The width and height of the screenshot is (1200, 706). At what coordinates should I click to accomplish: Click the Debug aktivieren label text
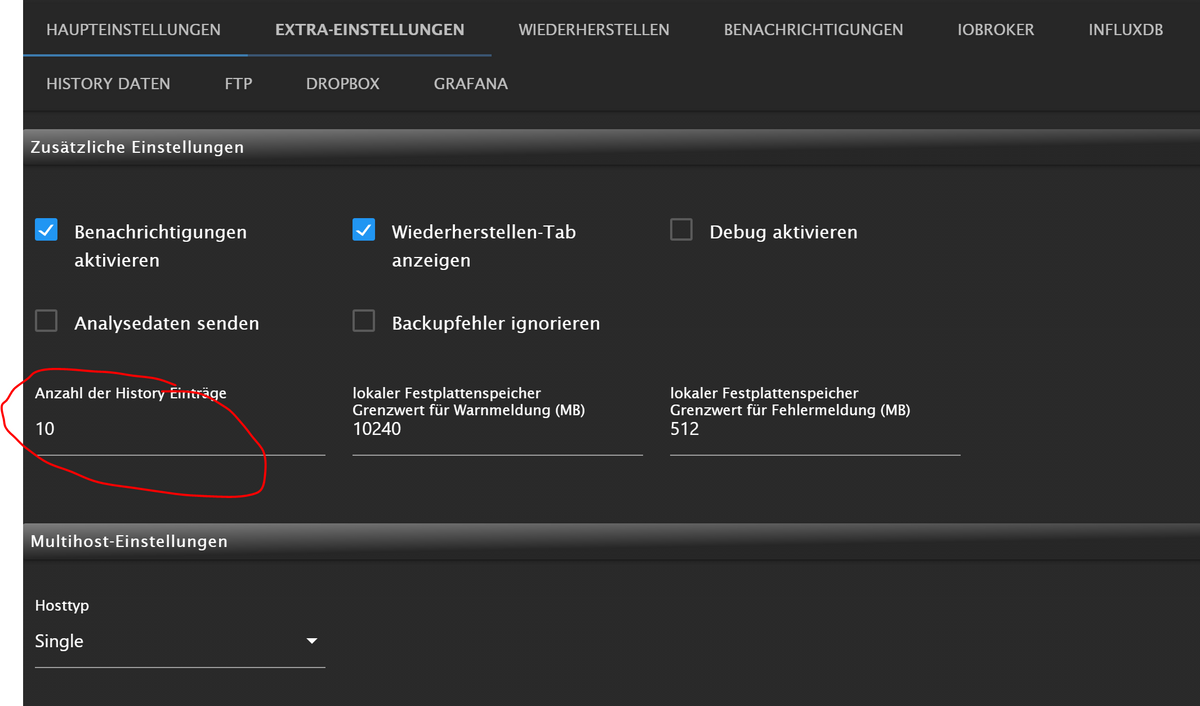click(x=783, y=232)
